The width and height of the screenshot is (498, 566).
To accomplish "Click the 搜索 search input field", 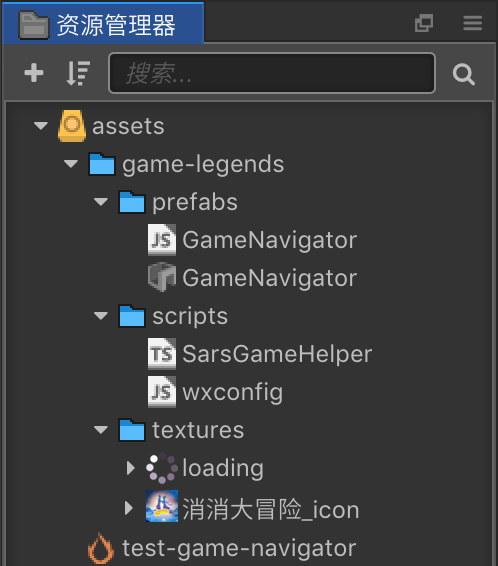I will coord(272,73).
